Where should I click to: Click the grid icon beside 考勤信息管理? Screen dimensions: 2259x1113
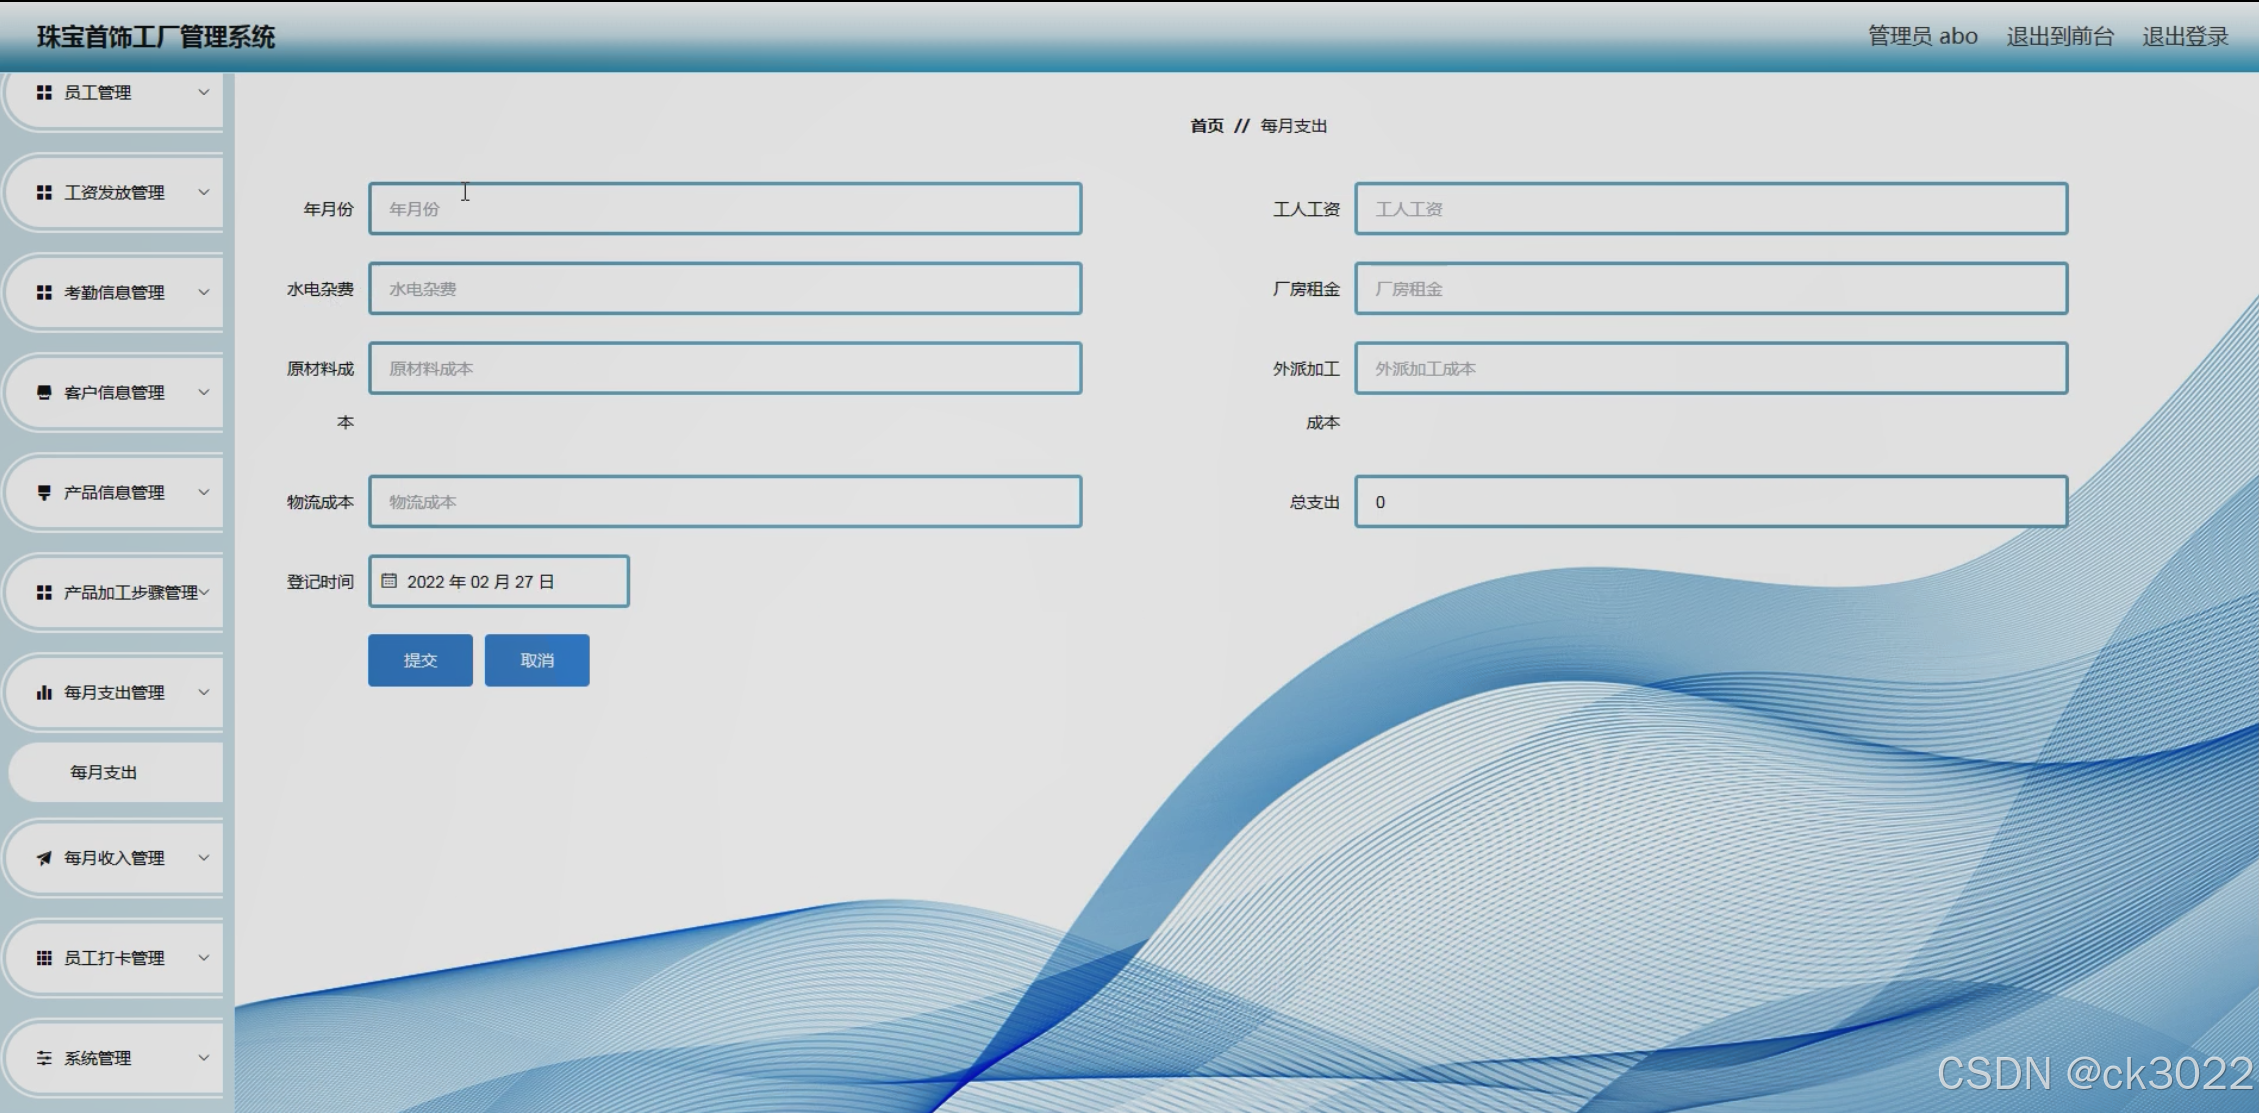click(x=44, y=292)
